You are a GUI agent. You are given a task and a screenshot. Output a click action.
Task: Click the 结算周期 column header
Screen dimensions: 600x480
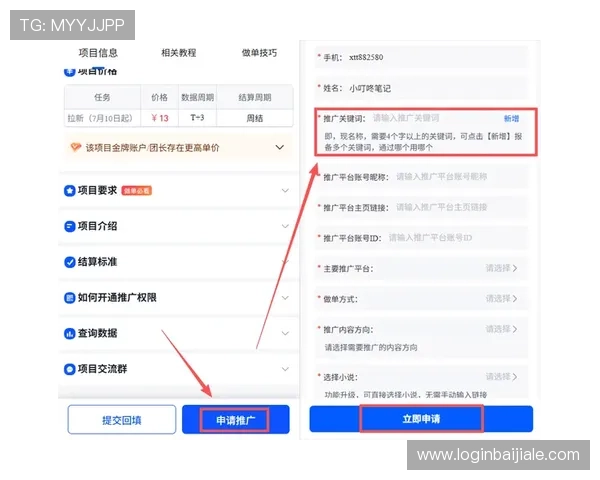(x=255, y=98)
